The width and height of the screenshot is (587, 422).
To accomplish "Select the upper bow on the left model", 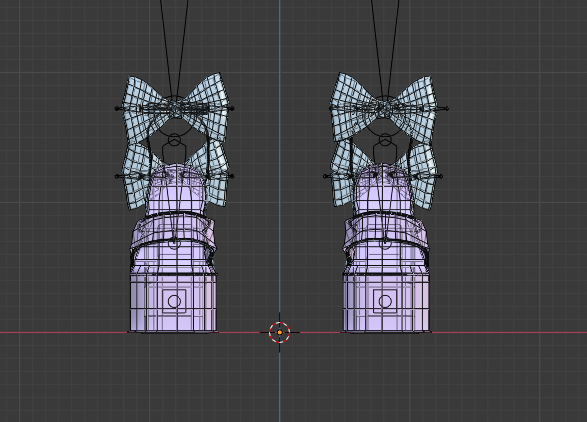I will click(x=176, y=107).
